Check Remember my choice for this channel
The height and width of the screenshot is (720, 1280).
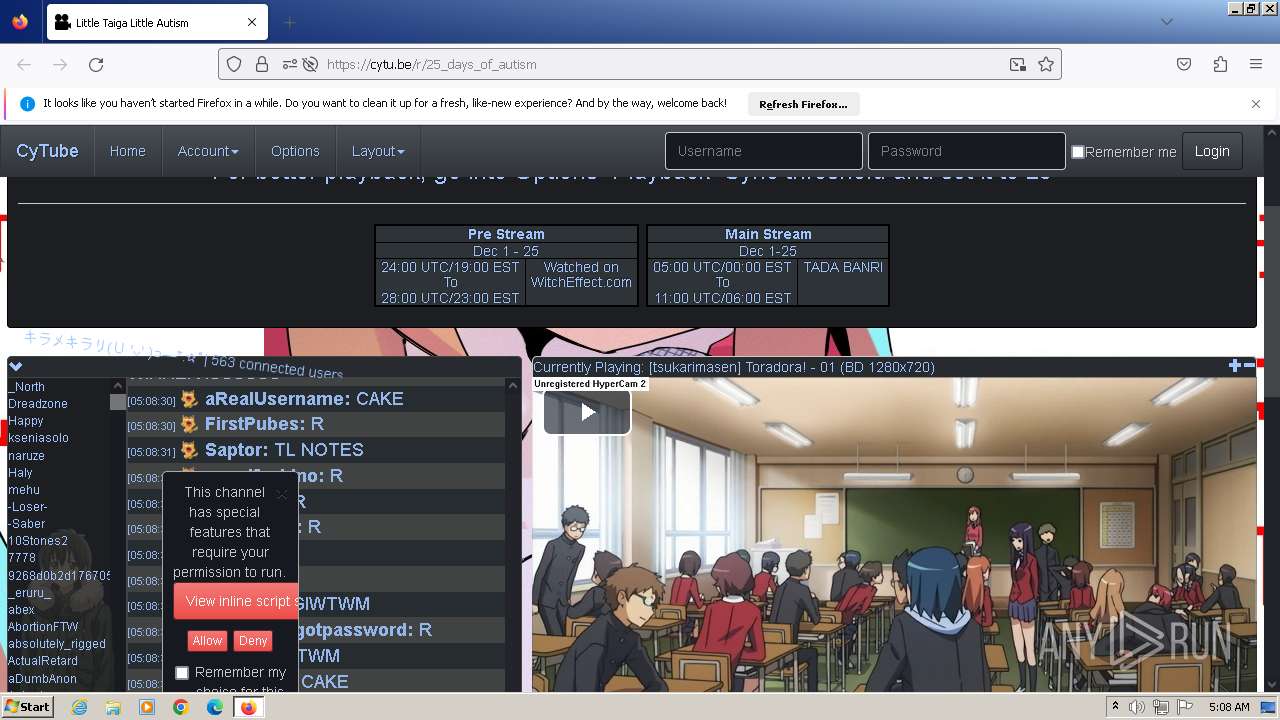point(182,673)
